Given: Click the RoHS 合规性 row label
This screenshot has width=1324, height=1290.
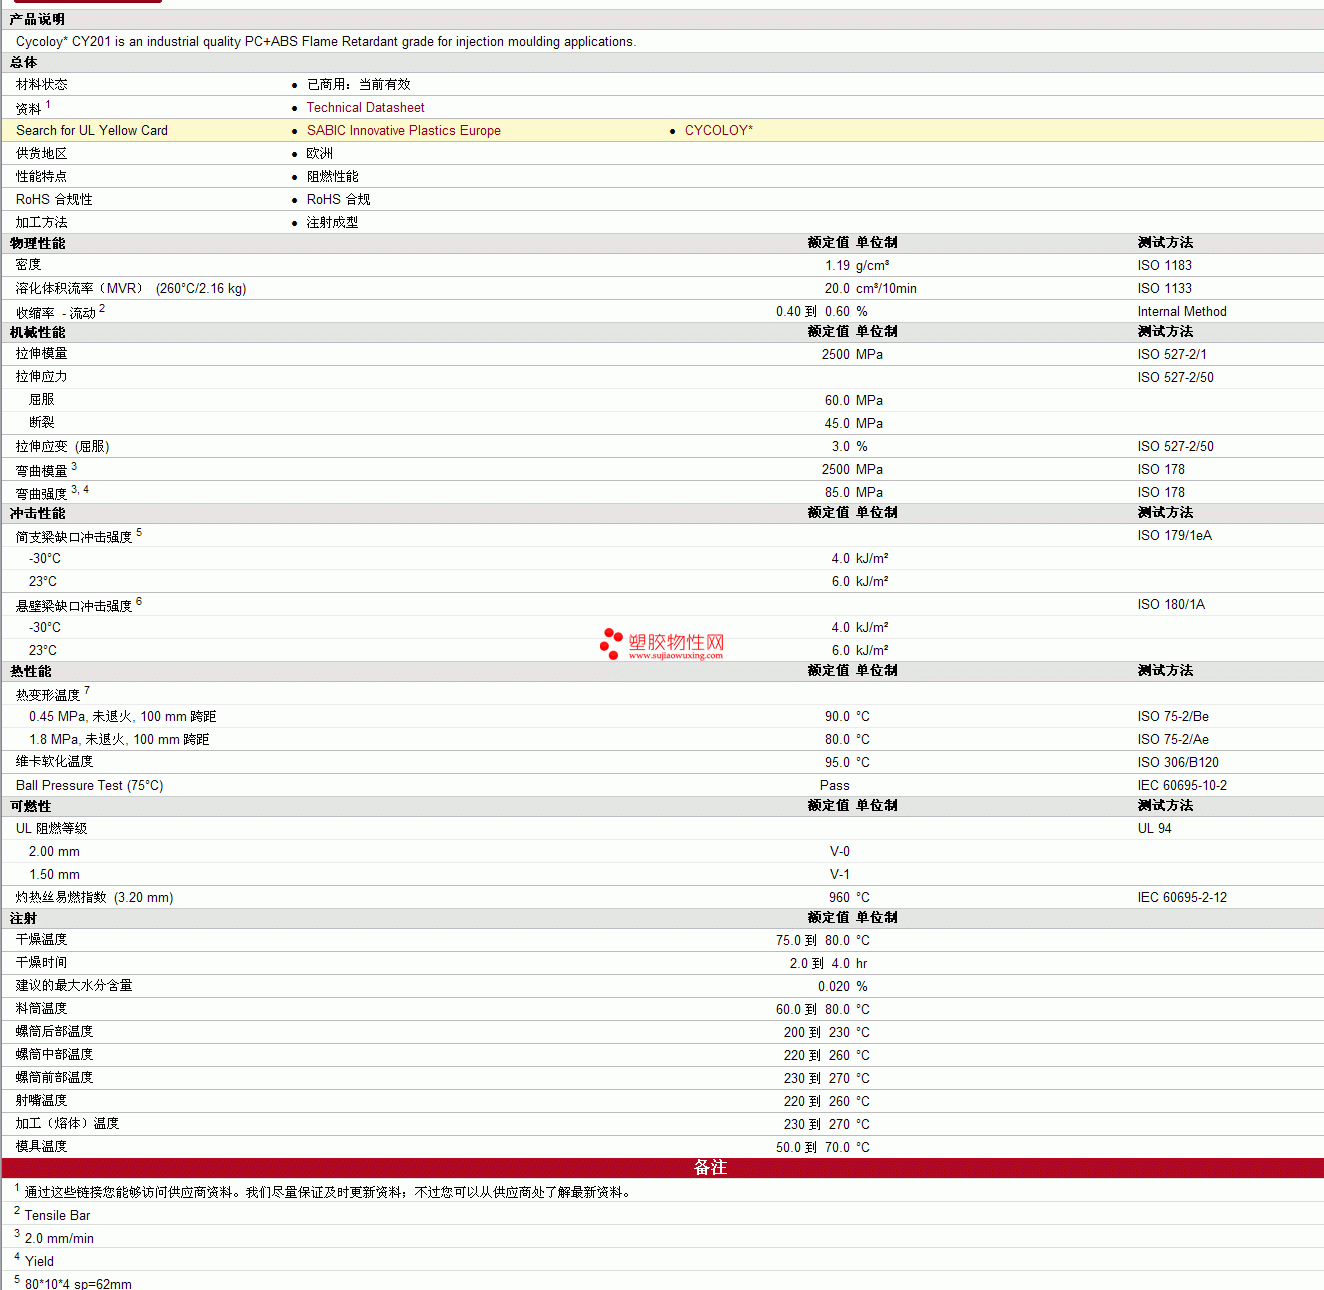Looking at the screenshot, I should coord(54,199).
